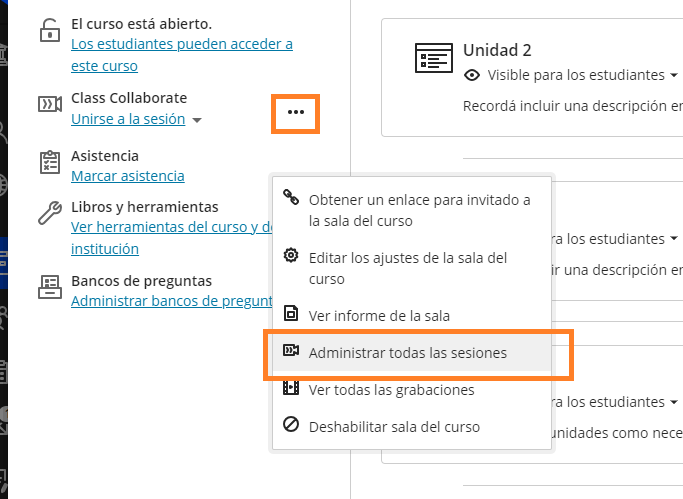Open Los estudiantes pueden acceder link
Viewport: 683px width, 499px height.
pyautogui.click(x=181, y=44)
